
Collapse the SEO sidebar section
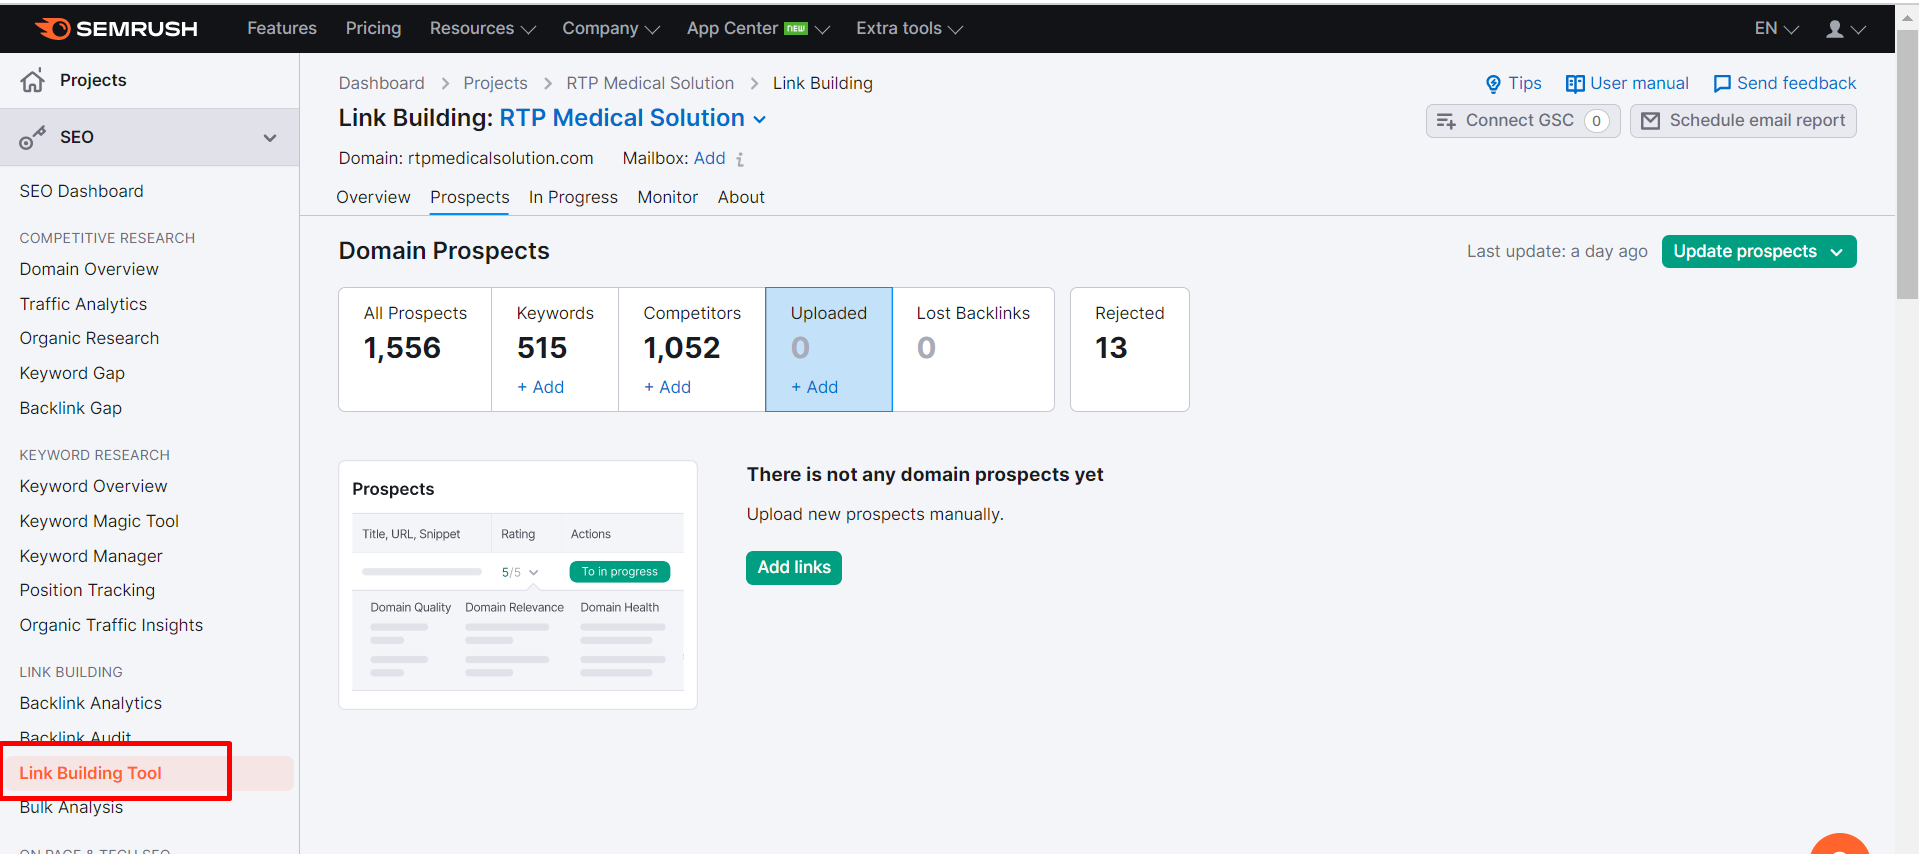point(270,138)
